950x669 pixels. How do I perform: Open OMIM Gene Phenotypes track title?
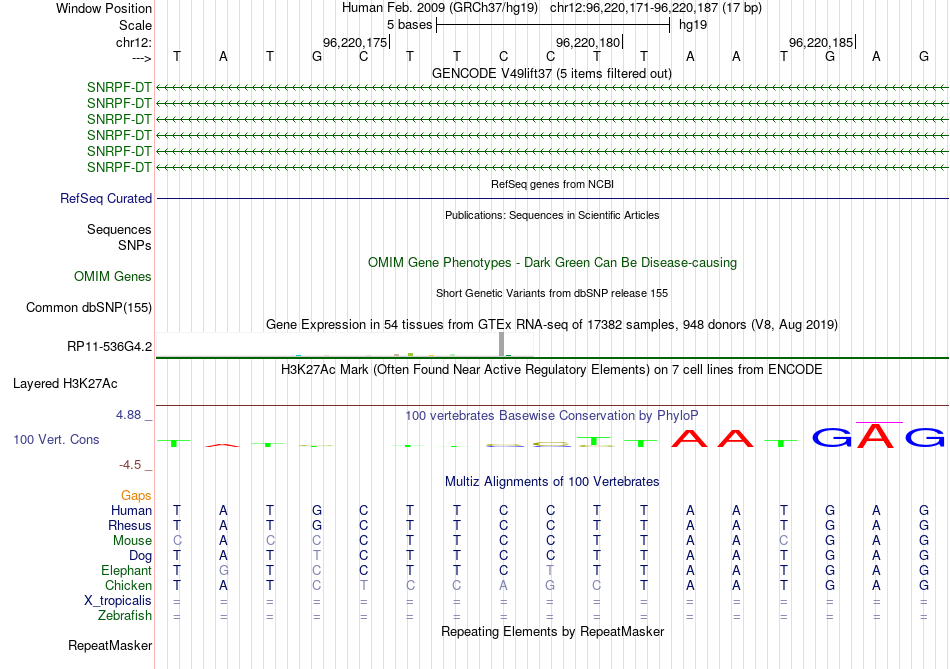pyautogui.click(x=552, y=262)
